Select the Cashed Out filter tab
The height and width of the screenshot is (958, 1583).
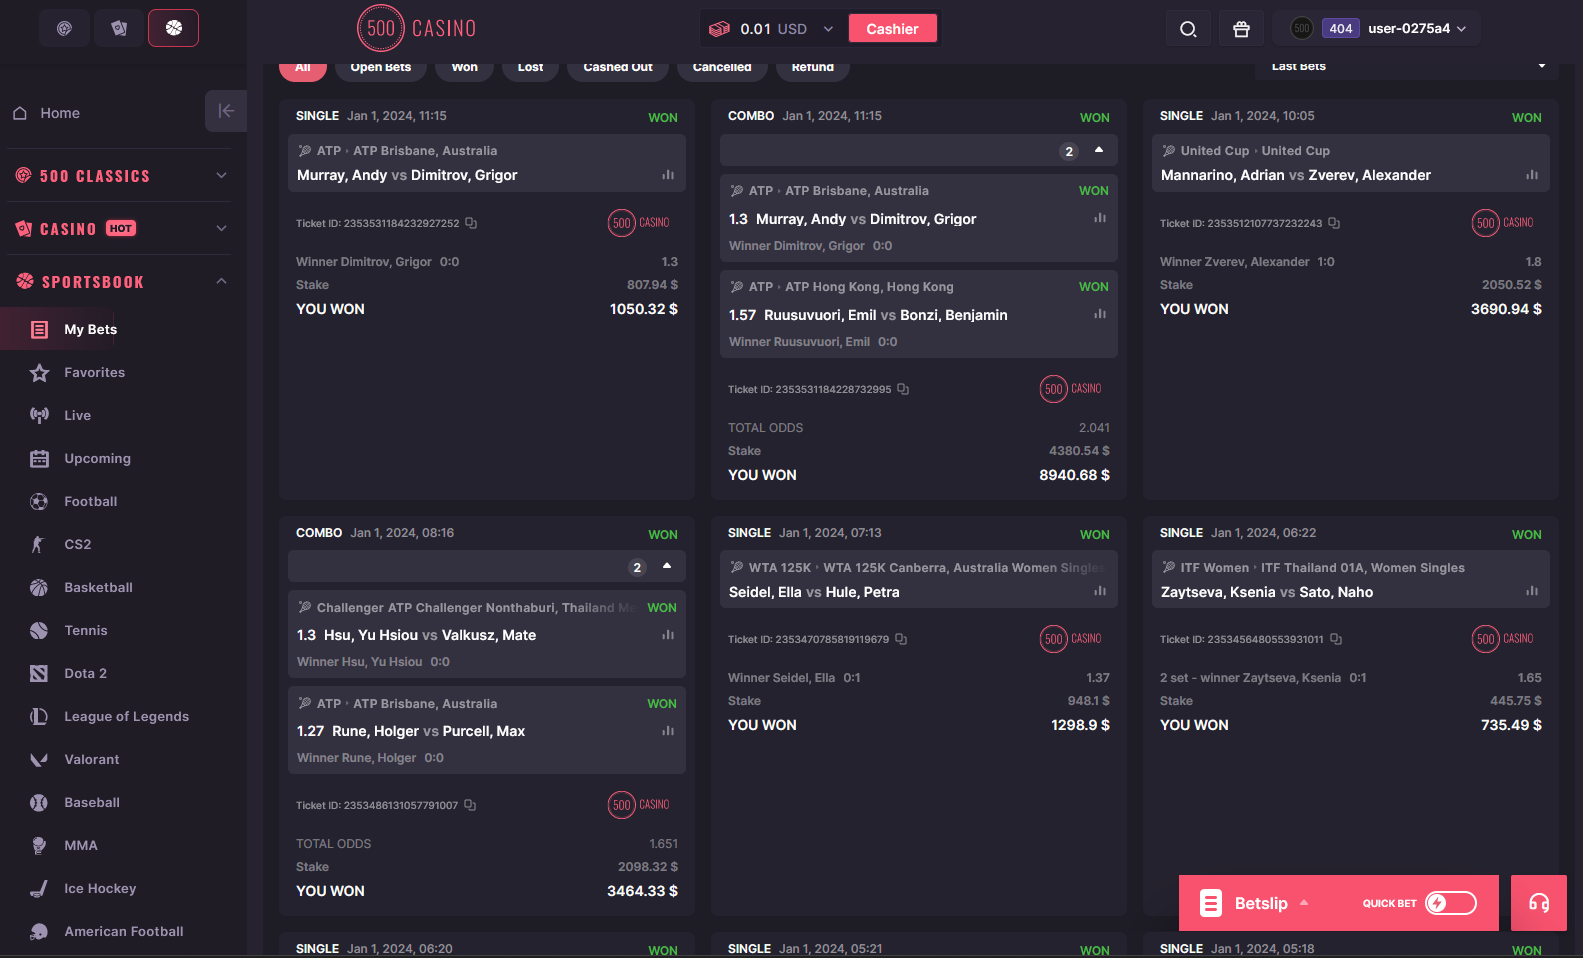[618, 67]
